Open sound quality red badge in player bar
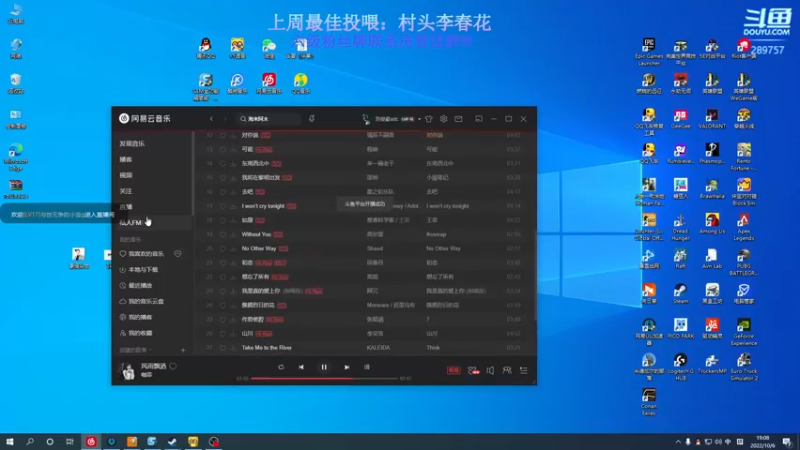Screen dimensions: 800x450 point(454,370)
